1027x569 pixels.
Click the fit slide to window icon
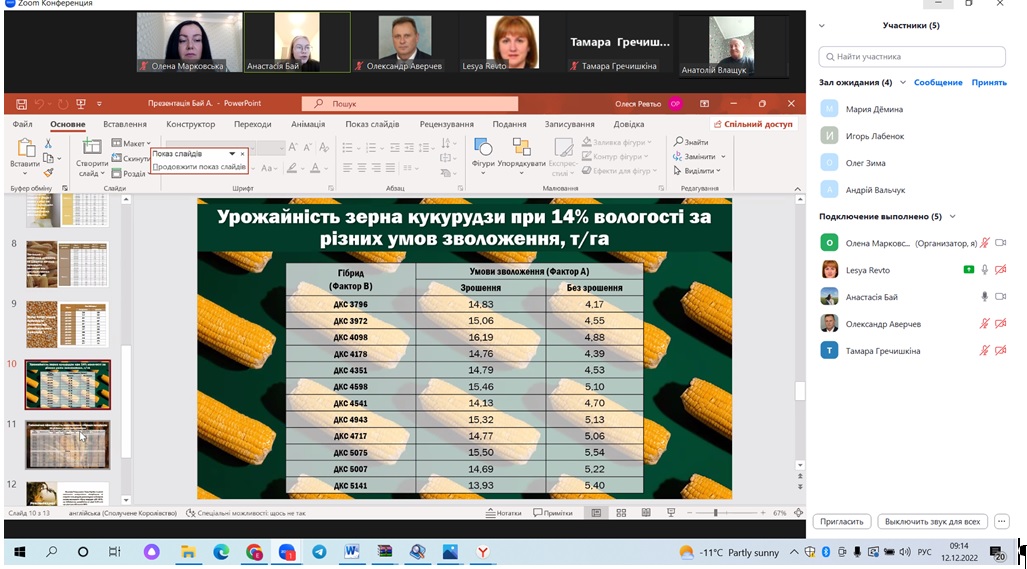798,513
